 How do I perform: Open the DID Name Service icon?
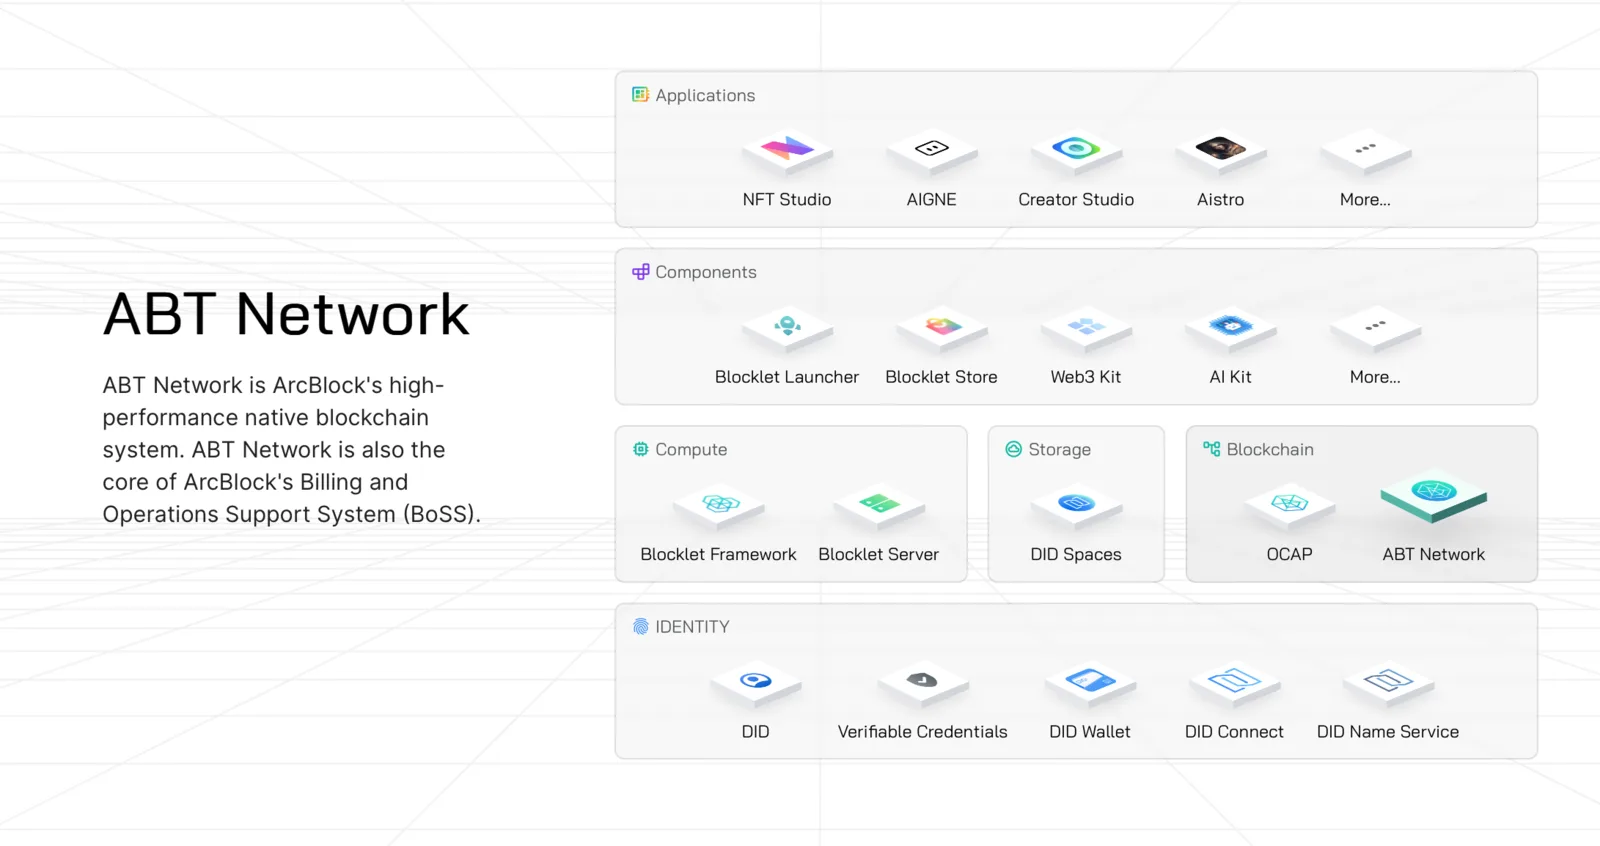1388,684
